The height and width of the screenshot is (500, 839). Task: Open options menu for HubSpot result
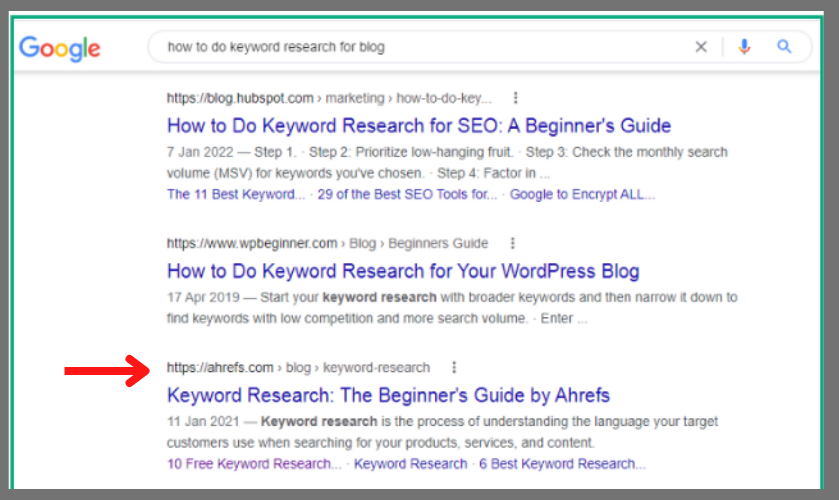[x=515, y=98]
